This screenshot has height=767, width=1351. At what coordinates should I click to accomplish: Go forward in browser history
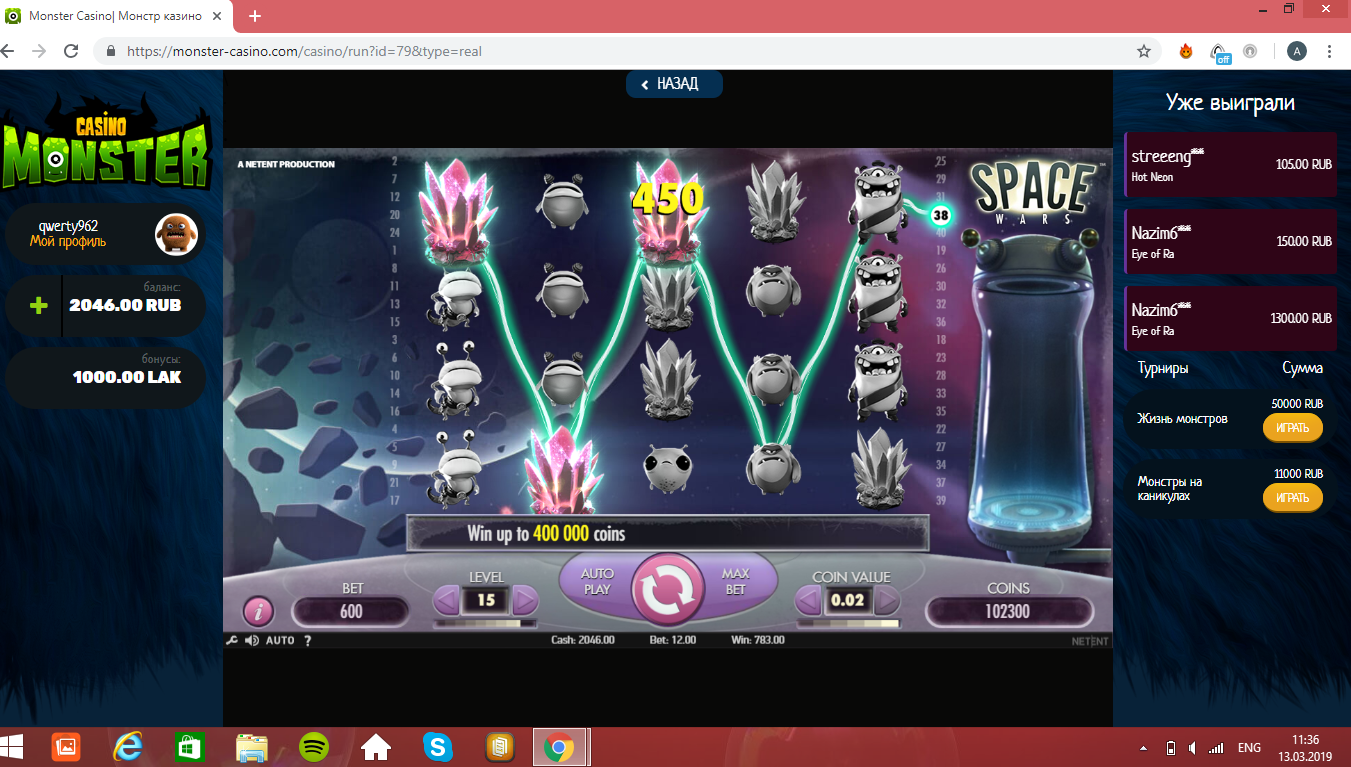pyautogui.click(x=39, y=51)
